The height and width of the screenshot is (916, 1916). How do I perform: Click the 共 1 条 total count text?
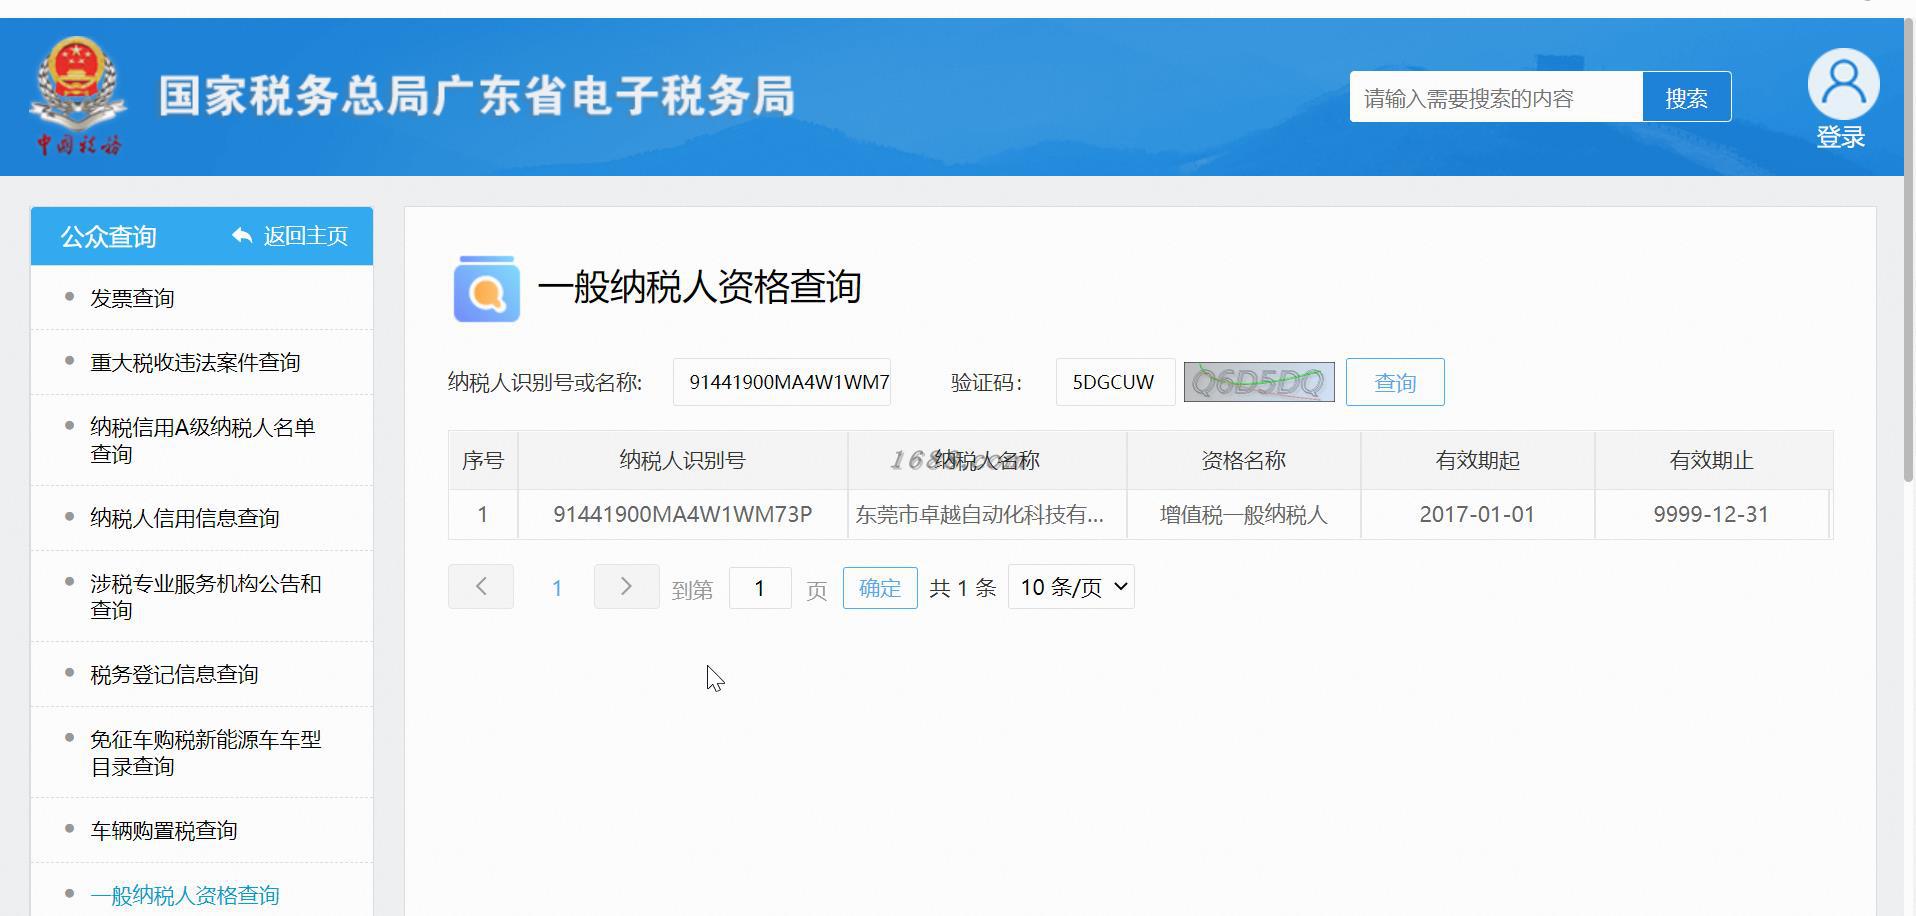coord(962,588)
